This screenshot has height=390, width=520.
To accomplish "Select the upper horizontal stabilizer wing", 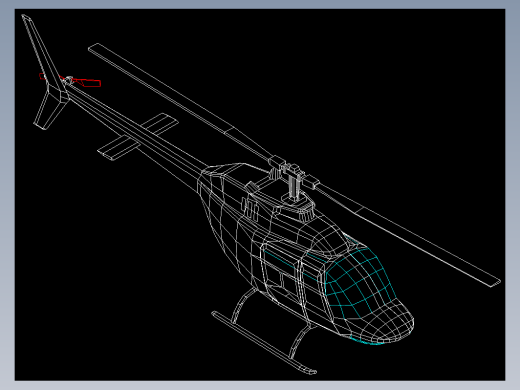I will tap(160, 123).
